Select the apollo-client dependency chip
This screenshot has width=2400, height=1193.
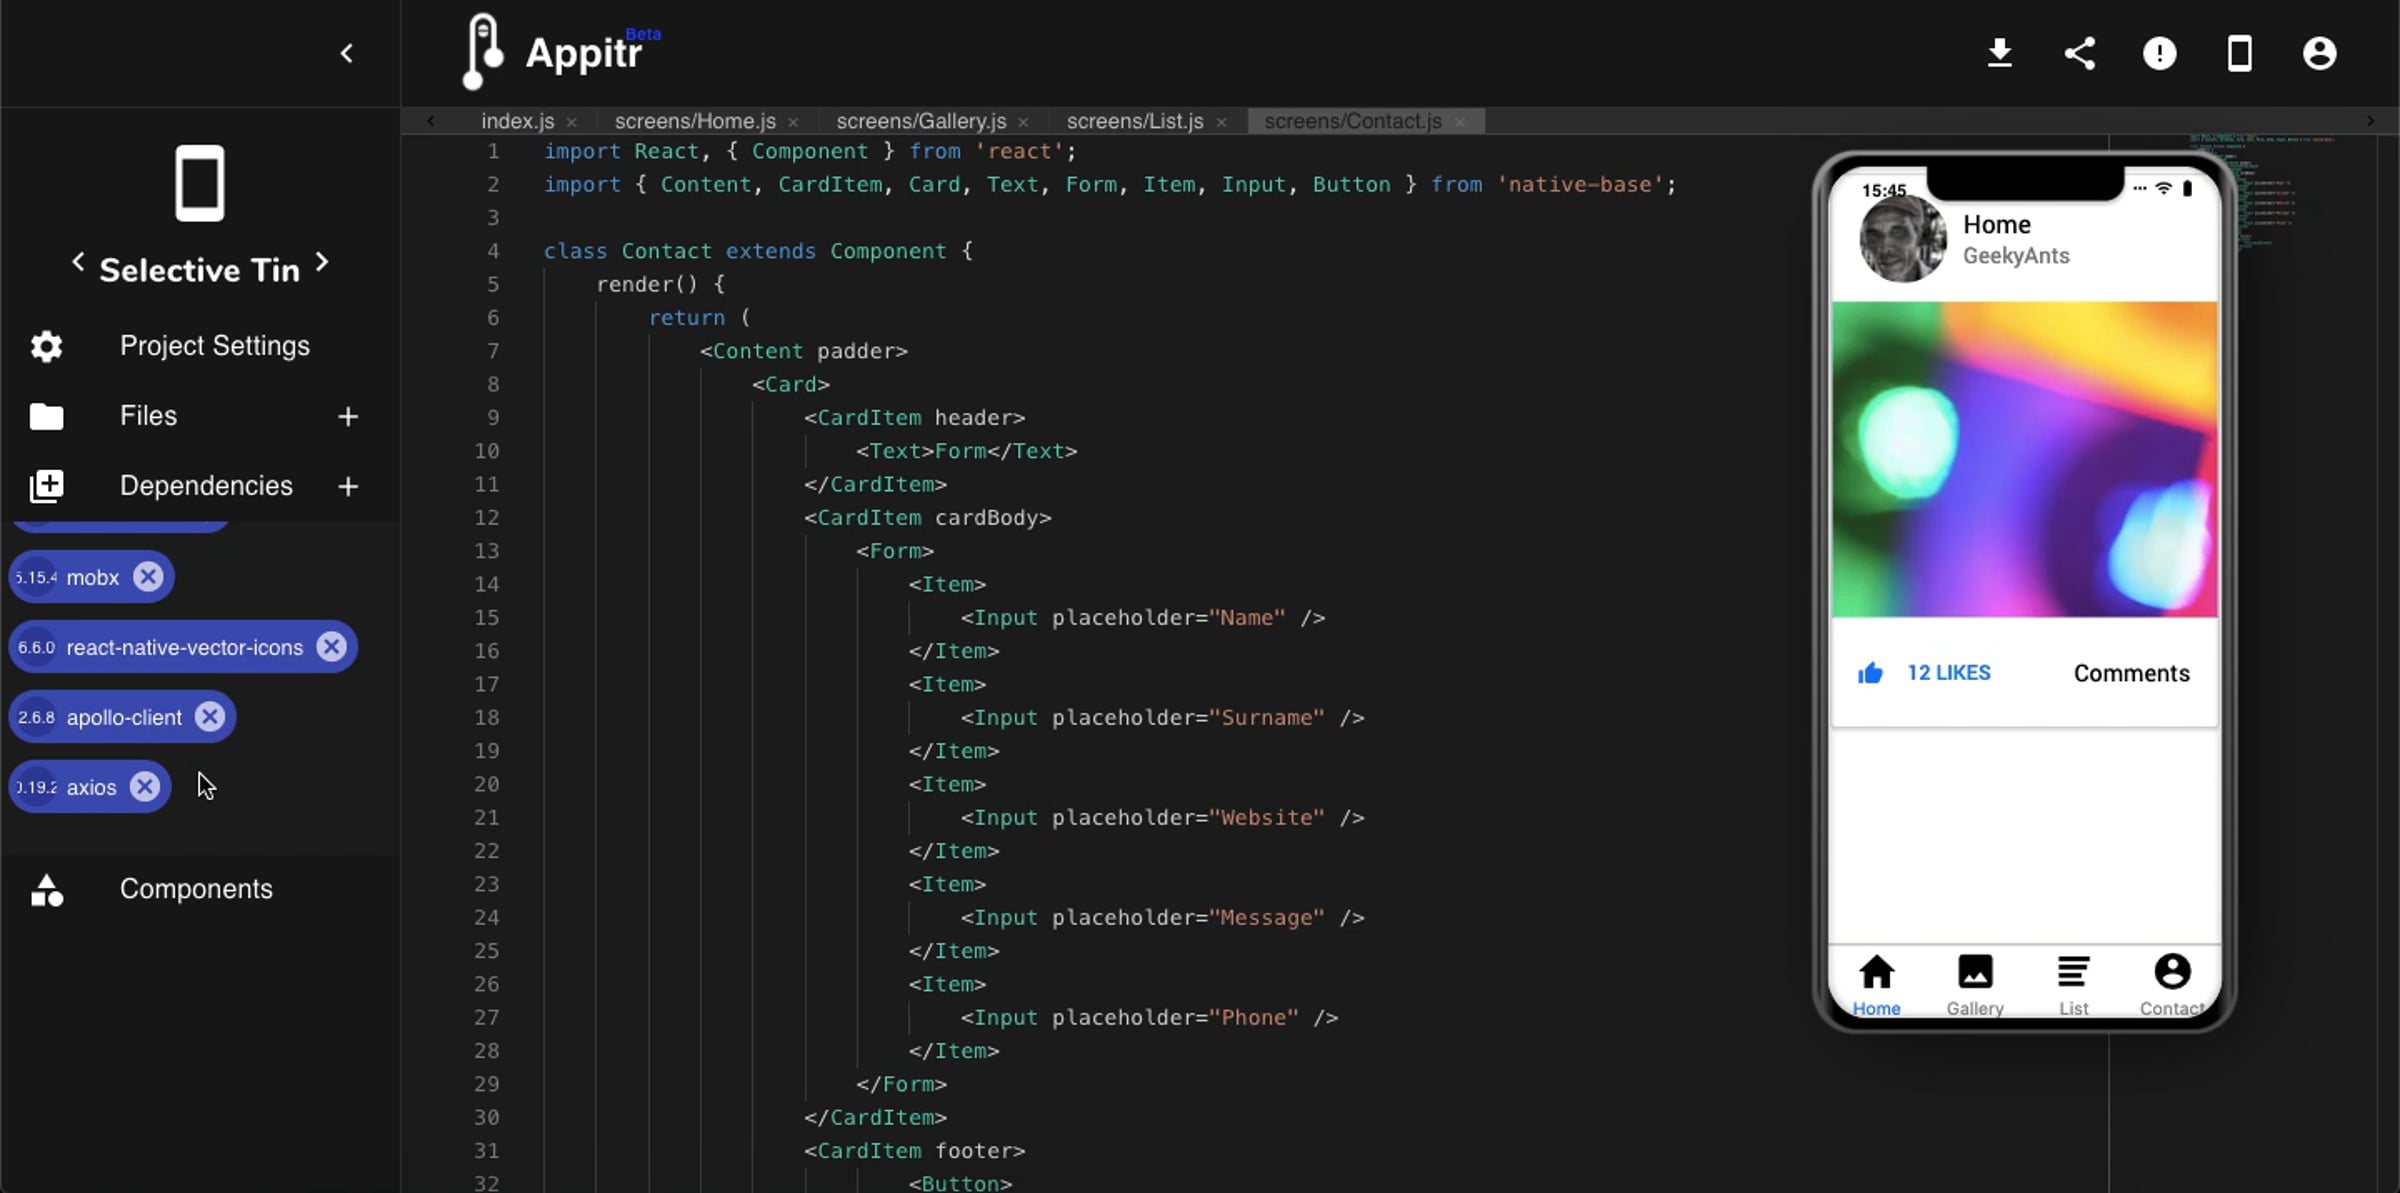[123, 717]
